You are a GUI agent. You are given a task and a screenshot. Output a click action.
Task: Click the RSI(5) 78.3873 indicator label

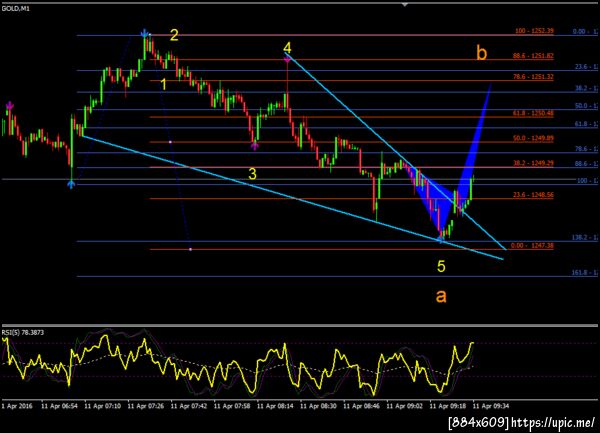point(23,332)
